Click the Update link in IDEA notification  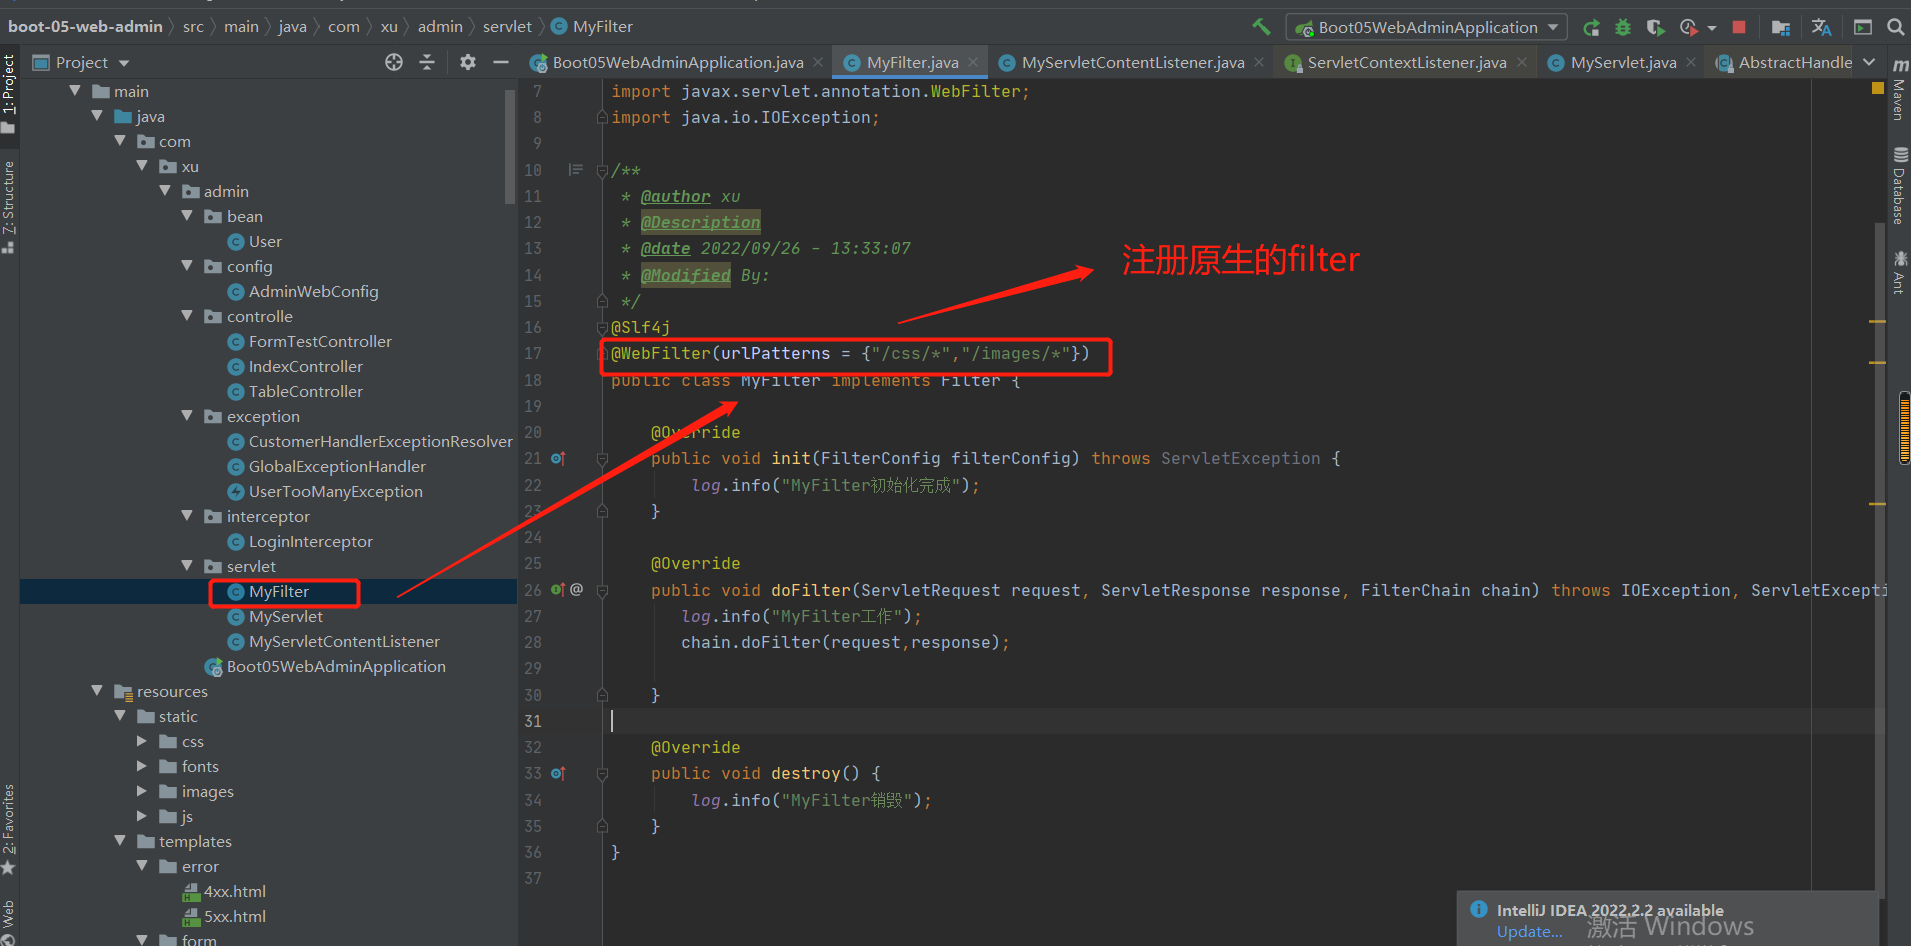point(1529,932)
